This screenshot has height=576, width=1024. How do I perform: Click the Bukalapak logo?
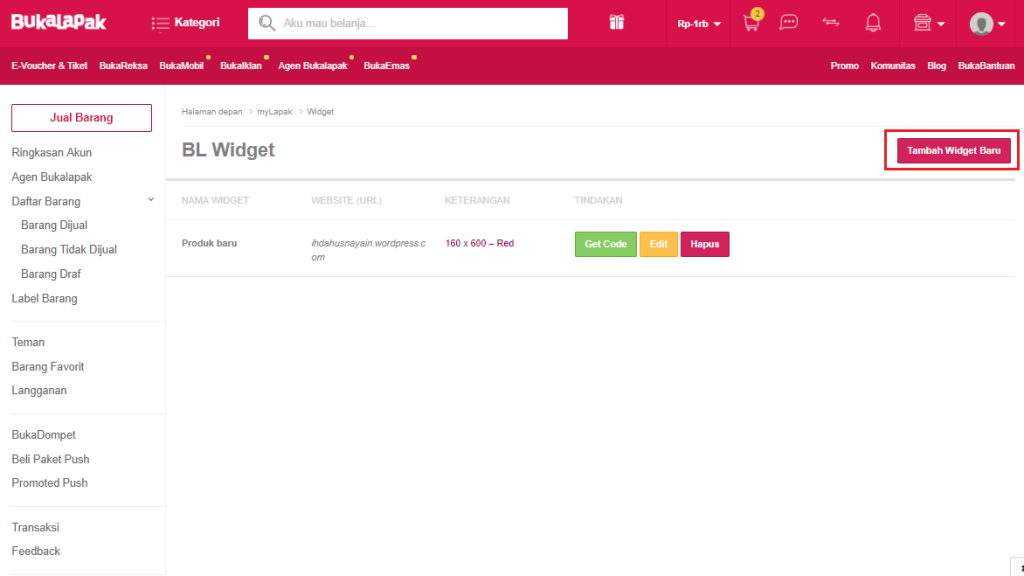point(59,22)
